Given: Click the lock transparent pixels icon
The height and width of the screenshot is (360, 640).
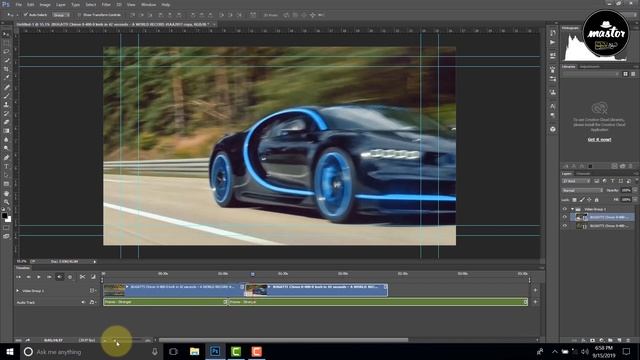Looking at the screenshot, I should click(575, 200).
